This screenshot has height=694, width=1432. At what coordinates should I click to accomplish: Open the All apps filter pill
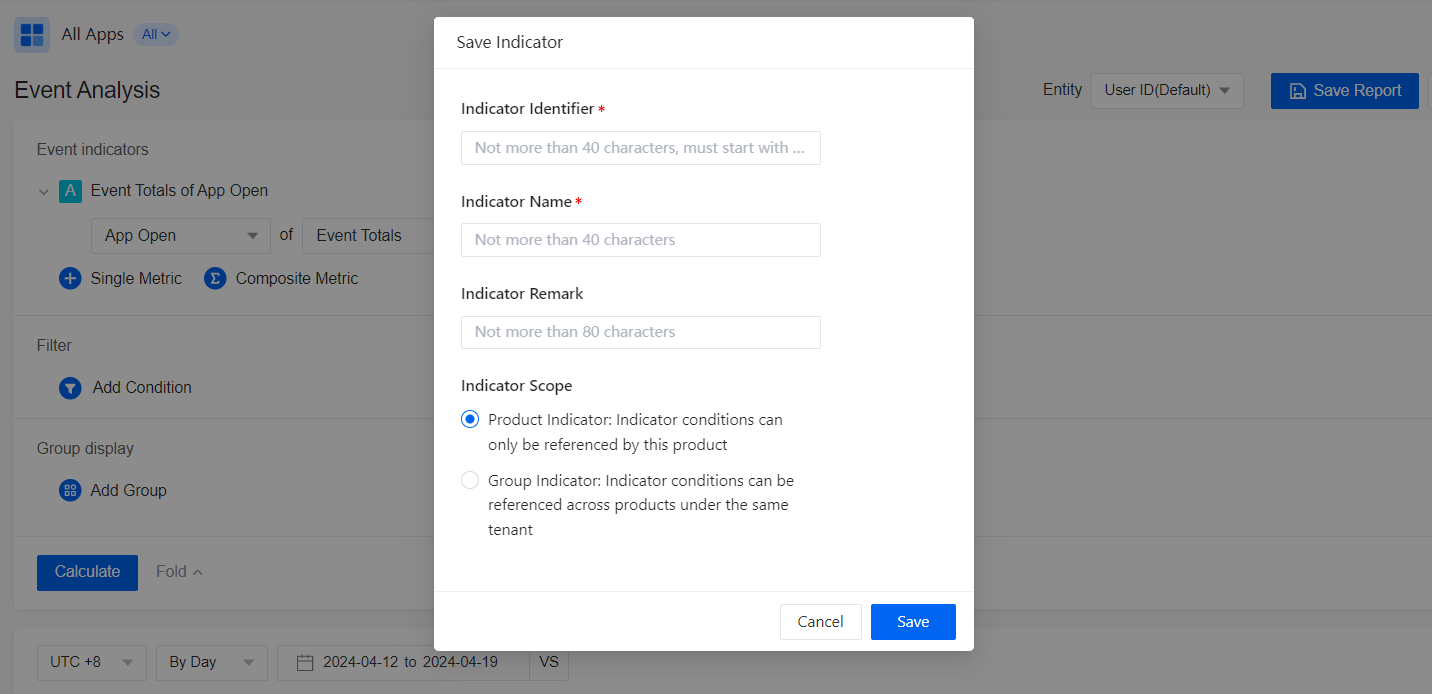tap(156, 34)
